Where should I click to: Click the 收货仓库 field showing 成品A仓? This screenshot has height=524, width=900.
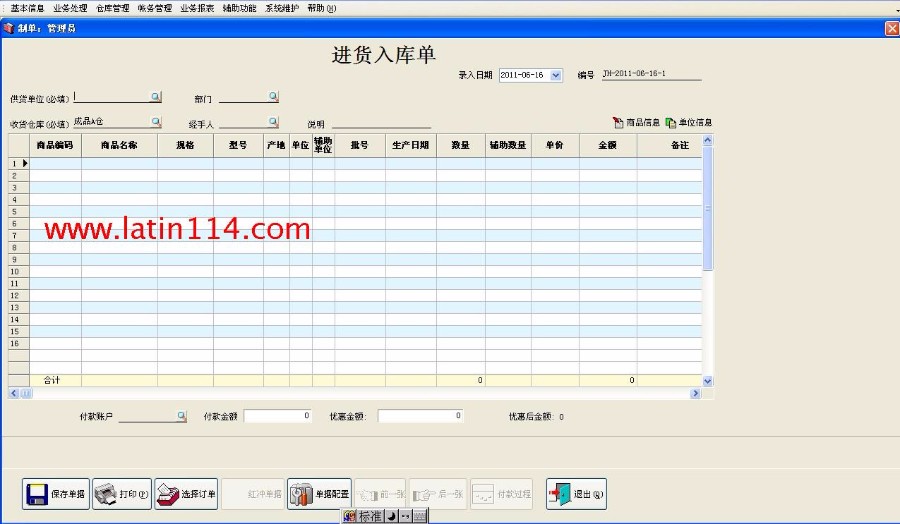111,122
